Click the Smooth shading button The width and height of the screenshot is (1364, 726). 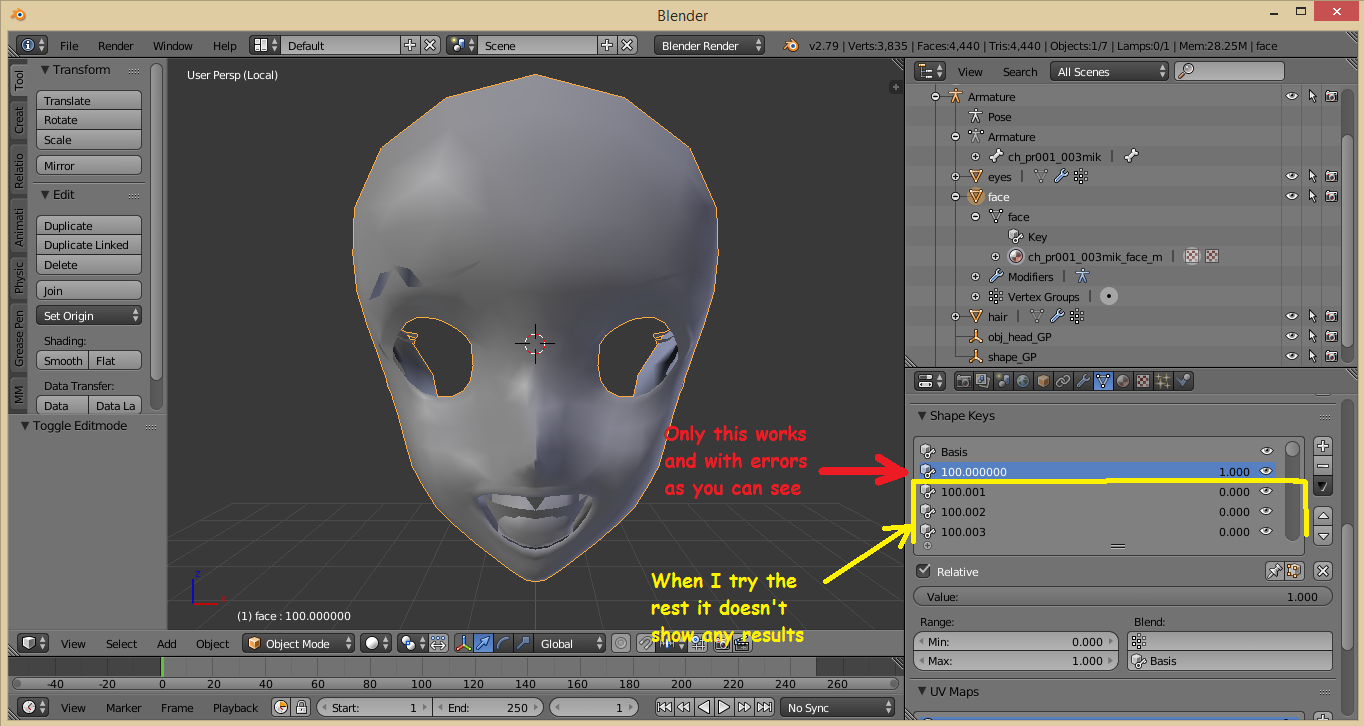tap(62, 360)
